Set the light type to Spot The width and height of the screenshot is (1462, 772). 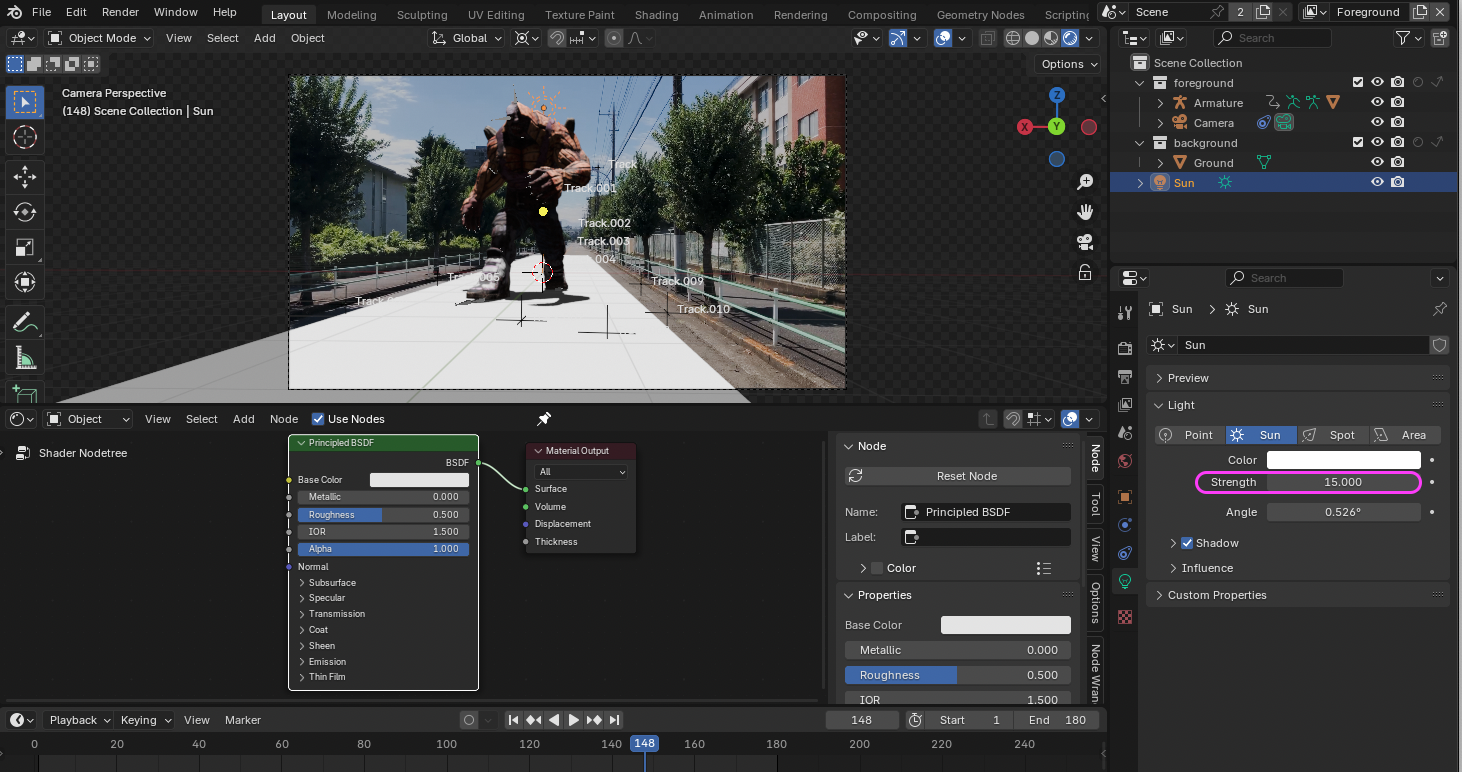1333,435
